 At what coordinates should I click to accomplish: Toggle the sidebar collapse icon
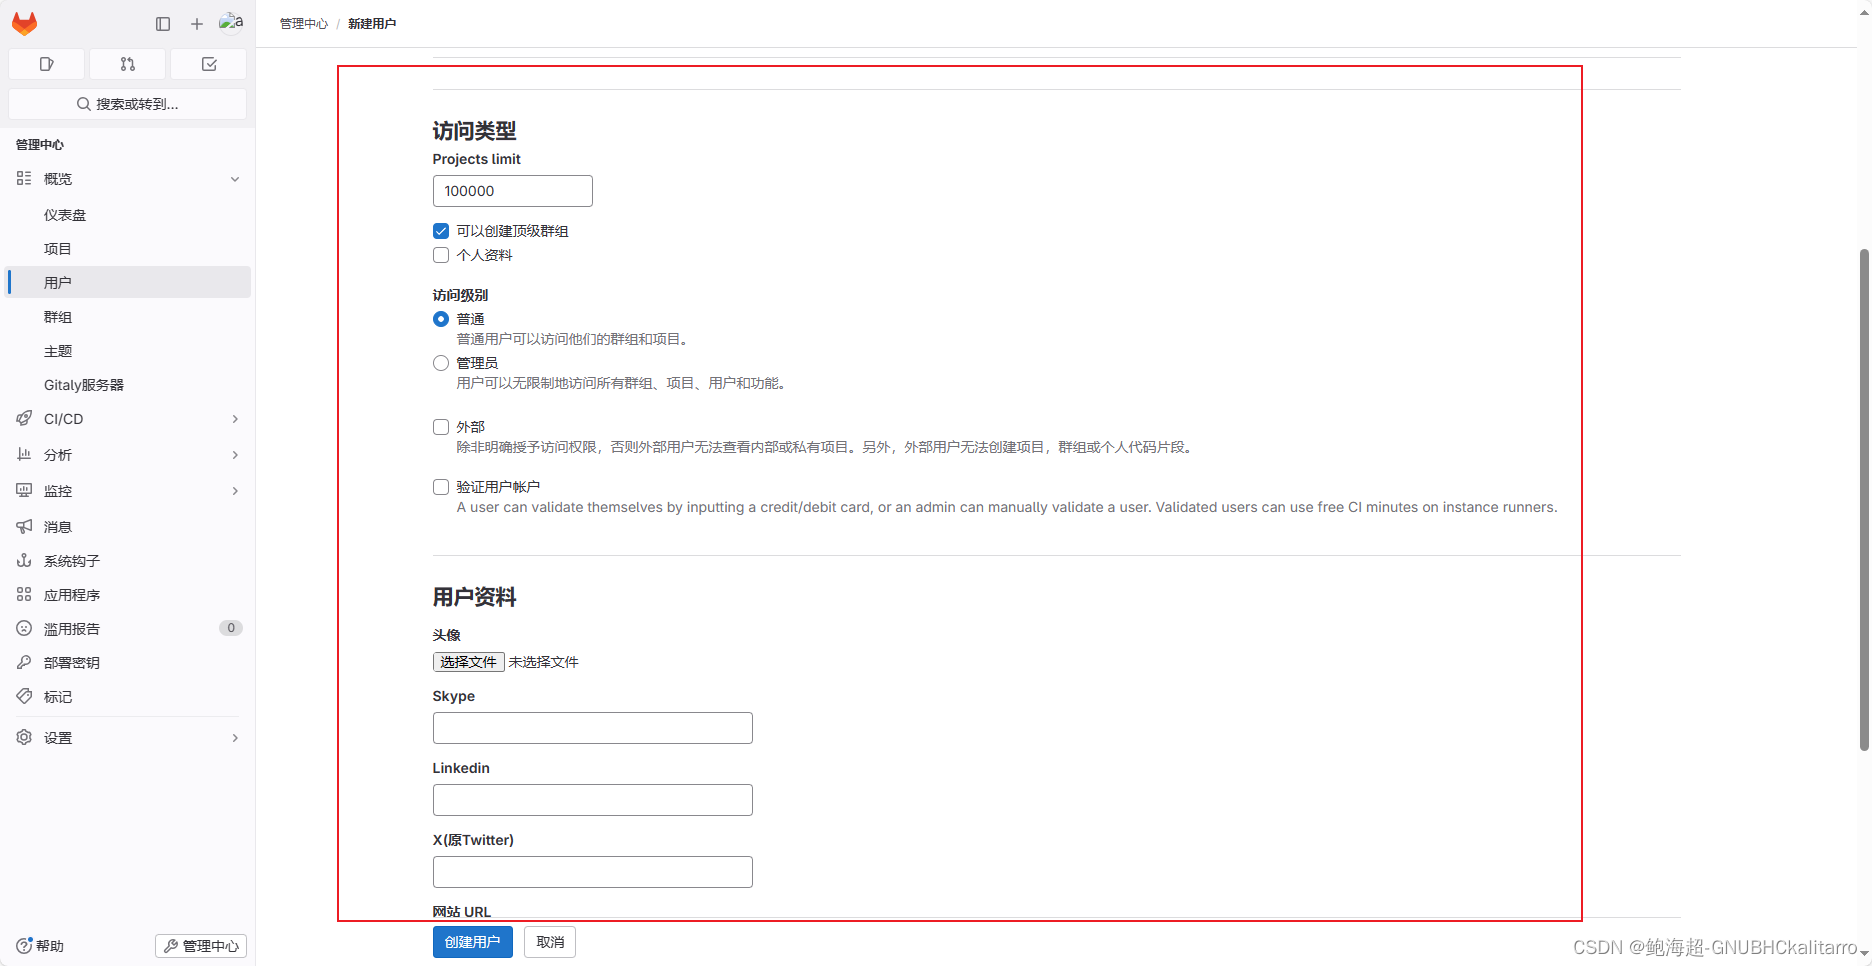coord(163,24)
